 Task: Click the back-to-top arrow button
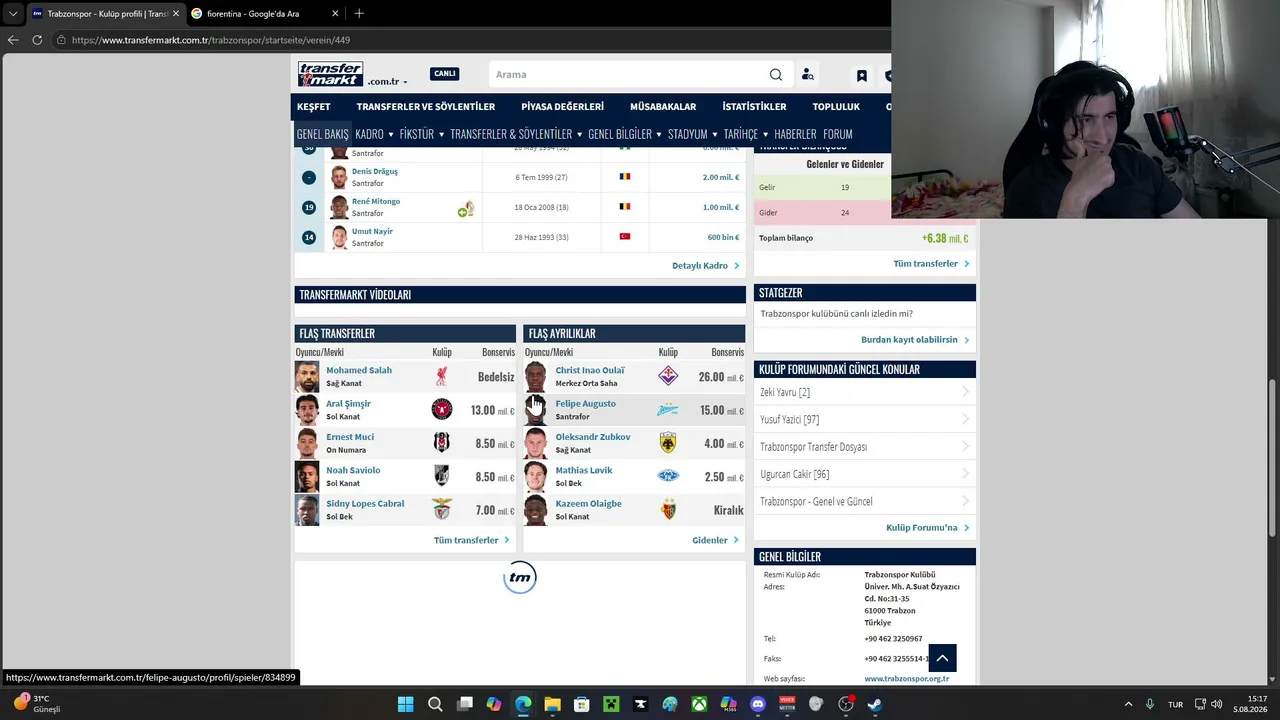tap(942, 658)
